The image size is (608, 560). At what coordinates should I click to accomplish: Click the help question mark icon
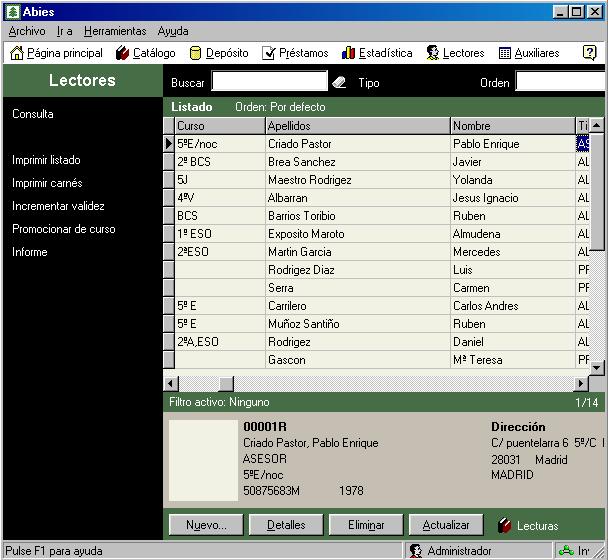(x=589, y=53)
